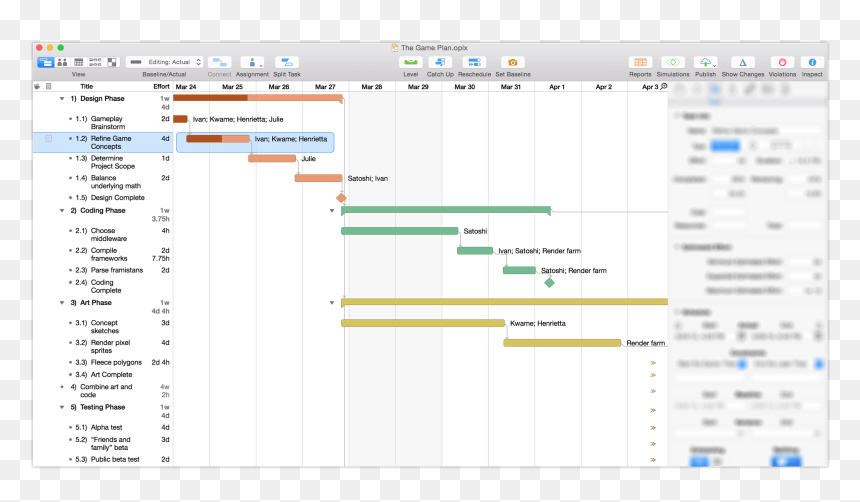Click the Design Phase summary bar
The height and width of the screenshot is (502, 860).
click(258, 98)
